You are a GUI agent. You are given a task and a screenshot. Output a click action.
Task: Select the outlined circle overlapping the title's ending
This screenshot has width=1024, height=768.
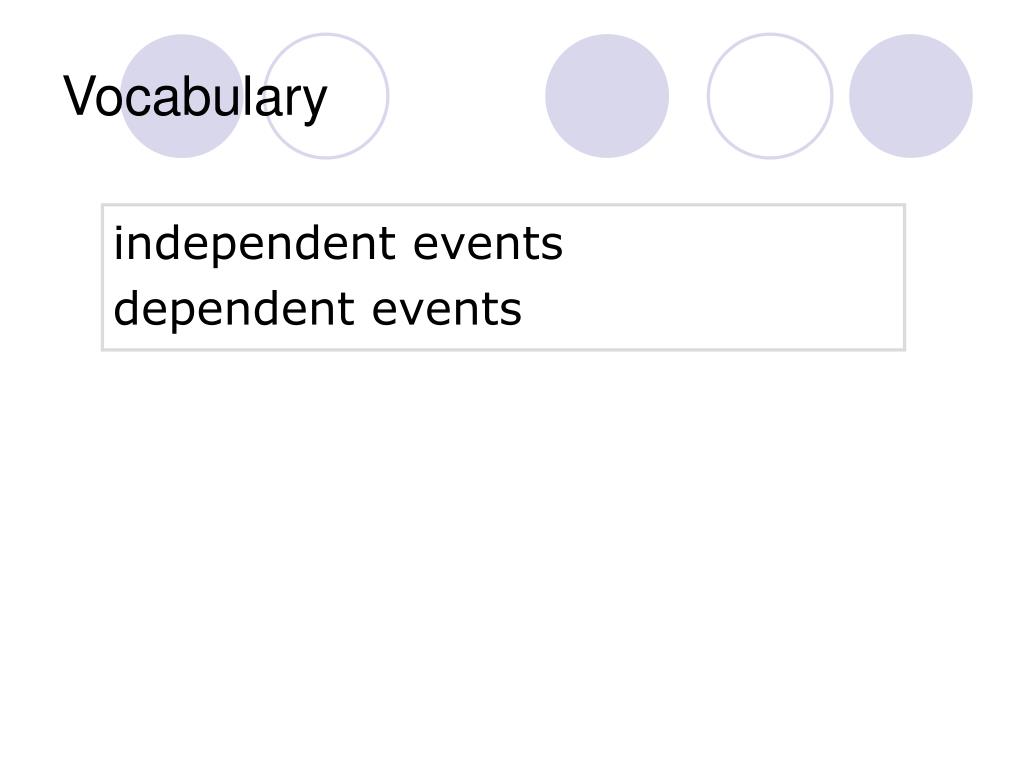click(x=327, y=96)
